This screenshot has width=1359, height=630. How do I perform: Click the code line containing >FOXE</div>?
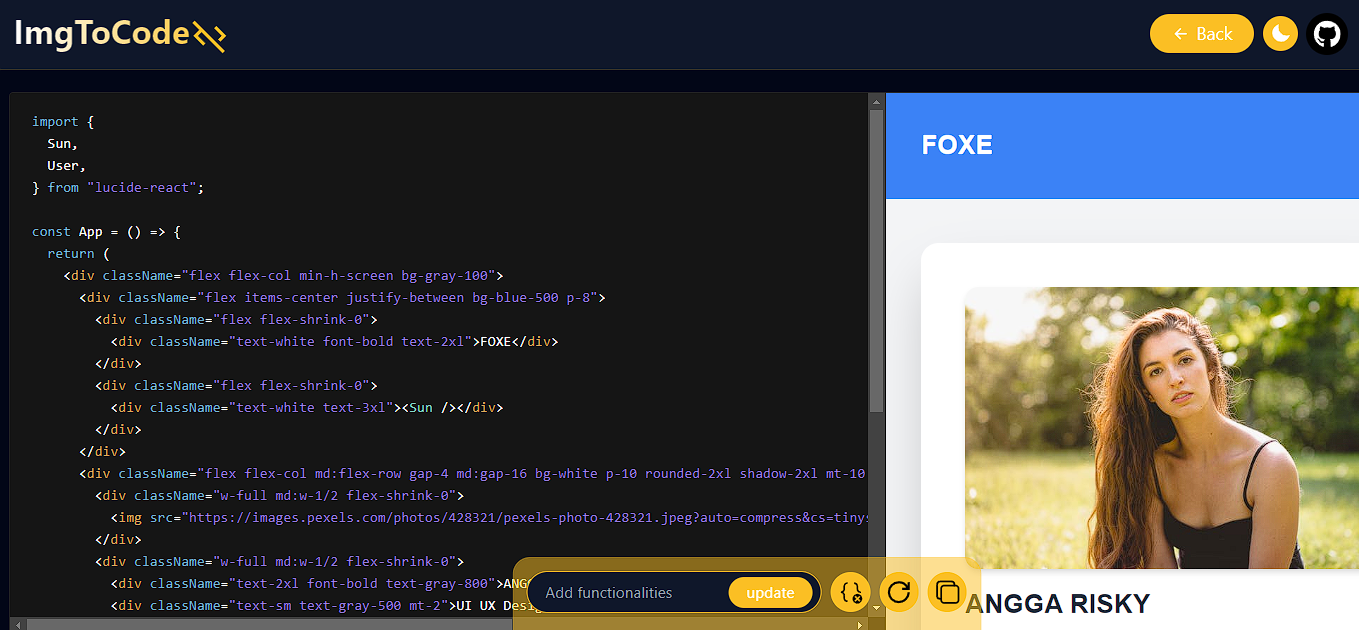[334, 341]
